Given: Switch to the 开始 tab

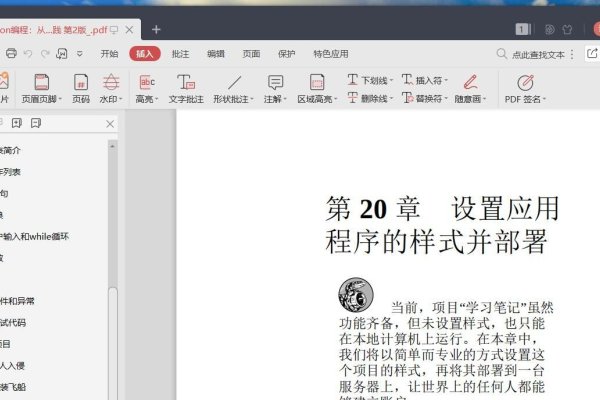Looking at the screenshot, I should pos(109,54).
